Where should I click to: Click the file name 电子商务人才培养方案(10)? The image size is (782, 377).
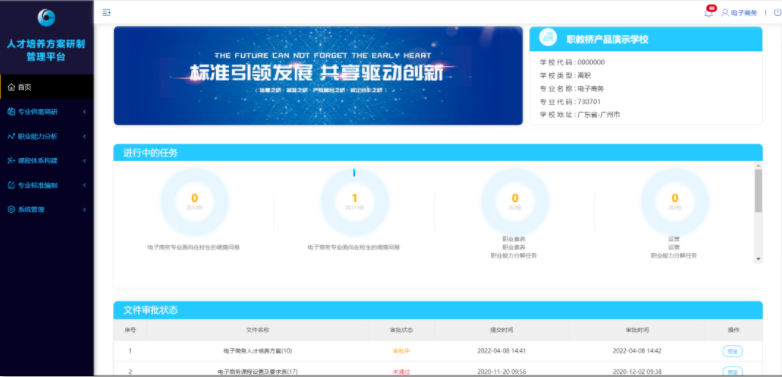click(258, 351)
